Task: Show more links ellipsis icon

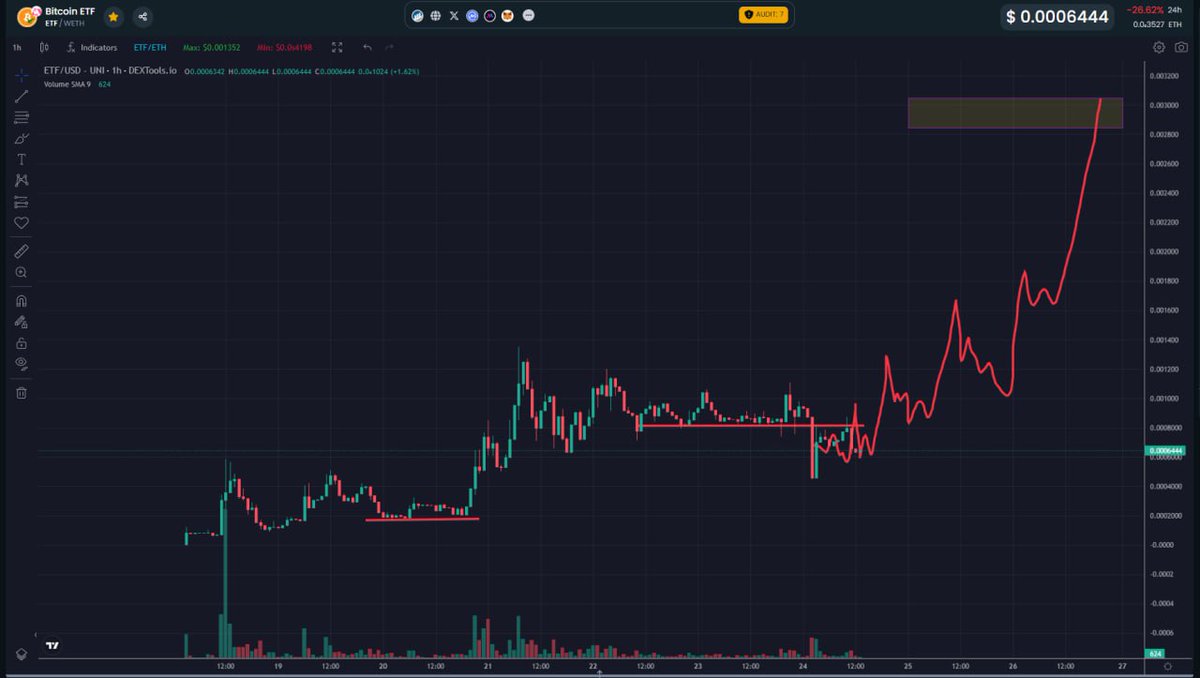Action: (x=528, y=15)
